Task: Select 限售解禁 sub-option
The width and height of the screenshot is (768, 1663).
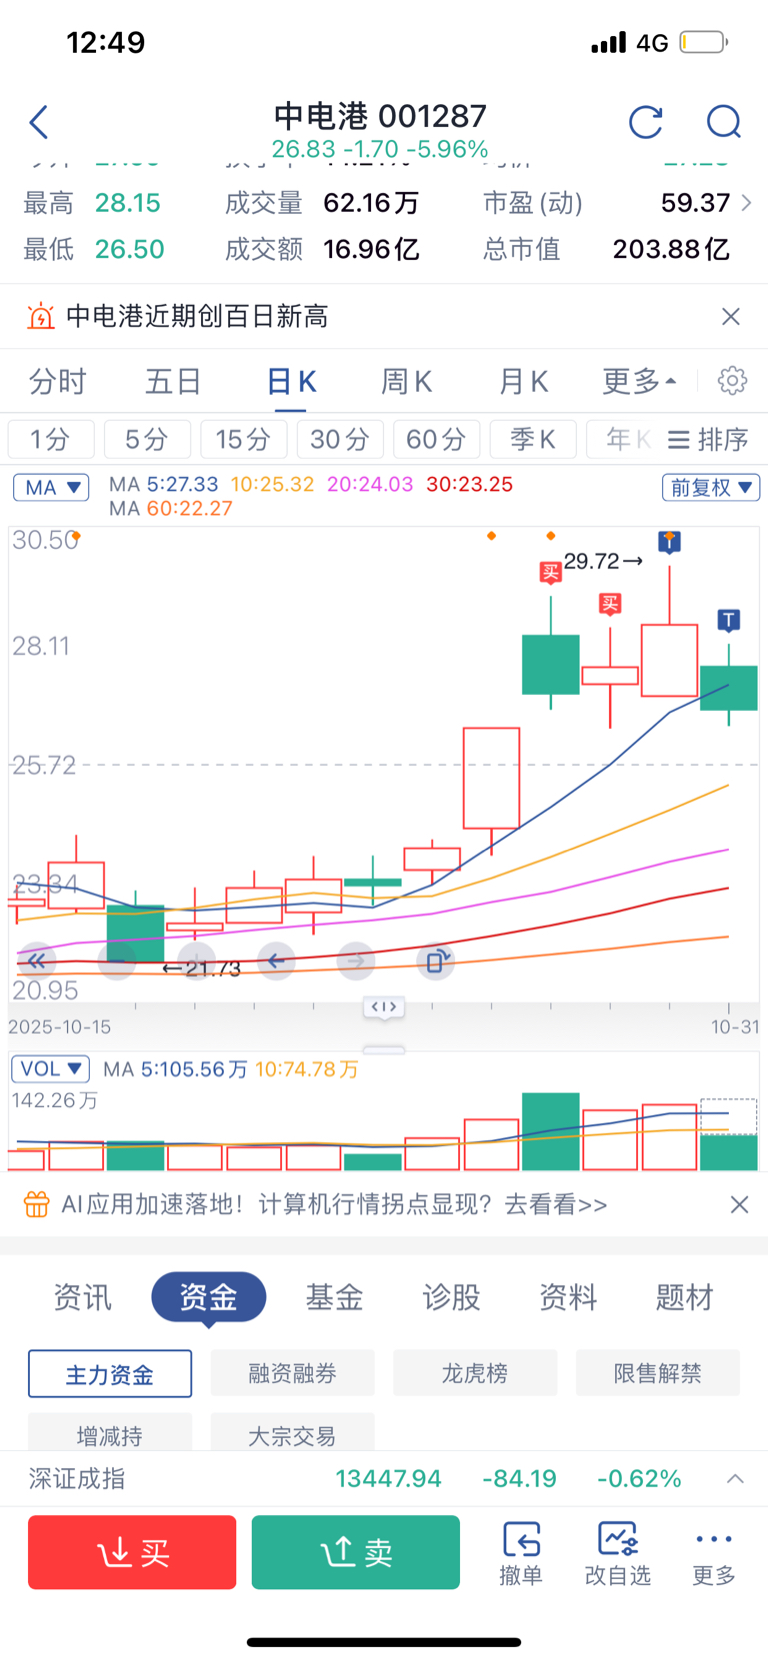Action: [x=658, y=1373]
